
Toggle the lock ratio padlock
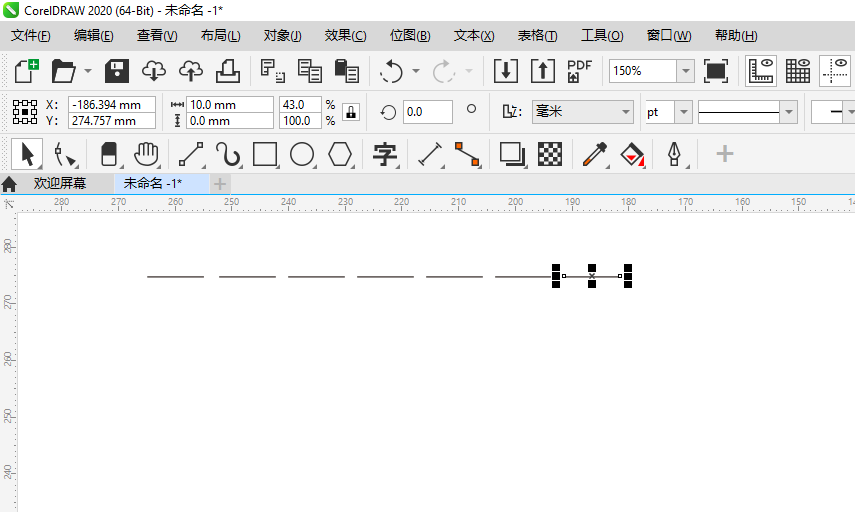pos(351,112)
